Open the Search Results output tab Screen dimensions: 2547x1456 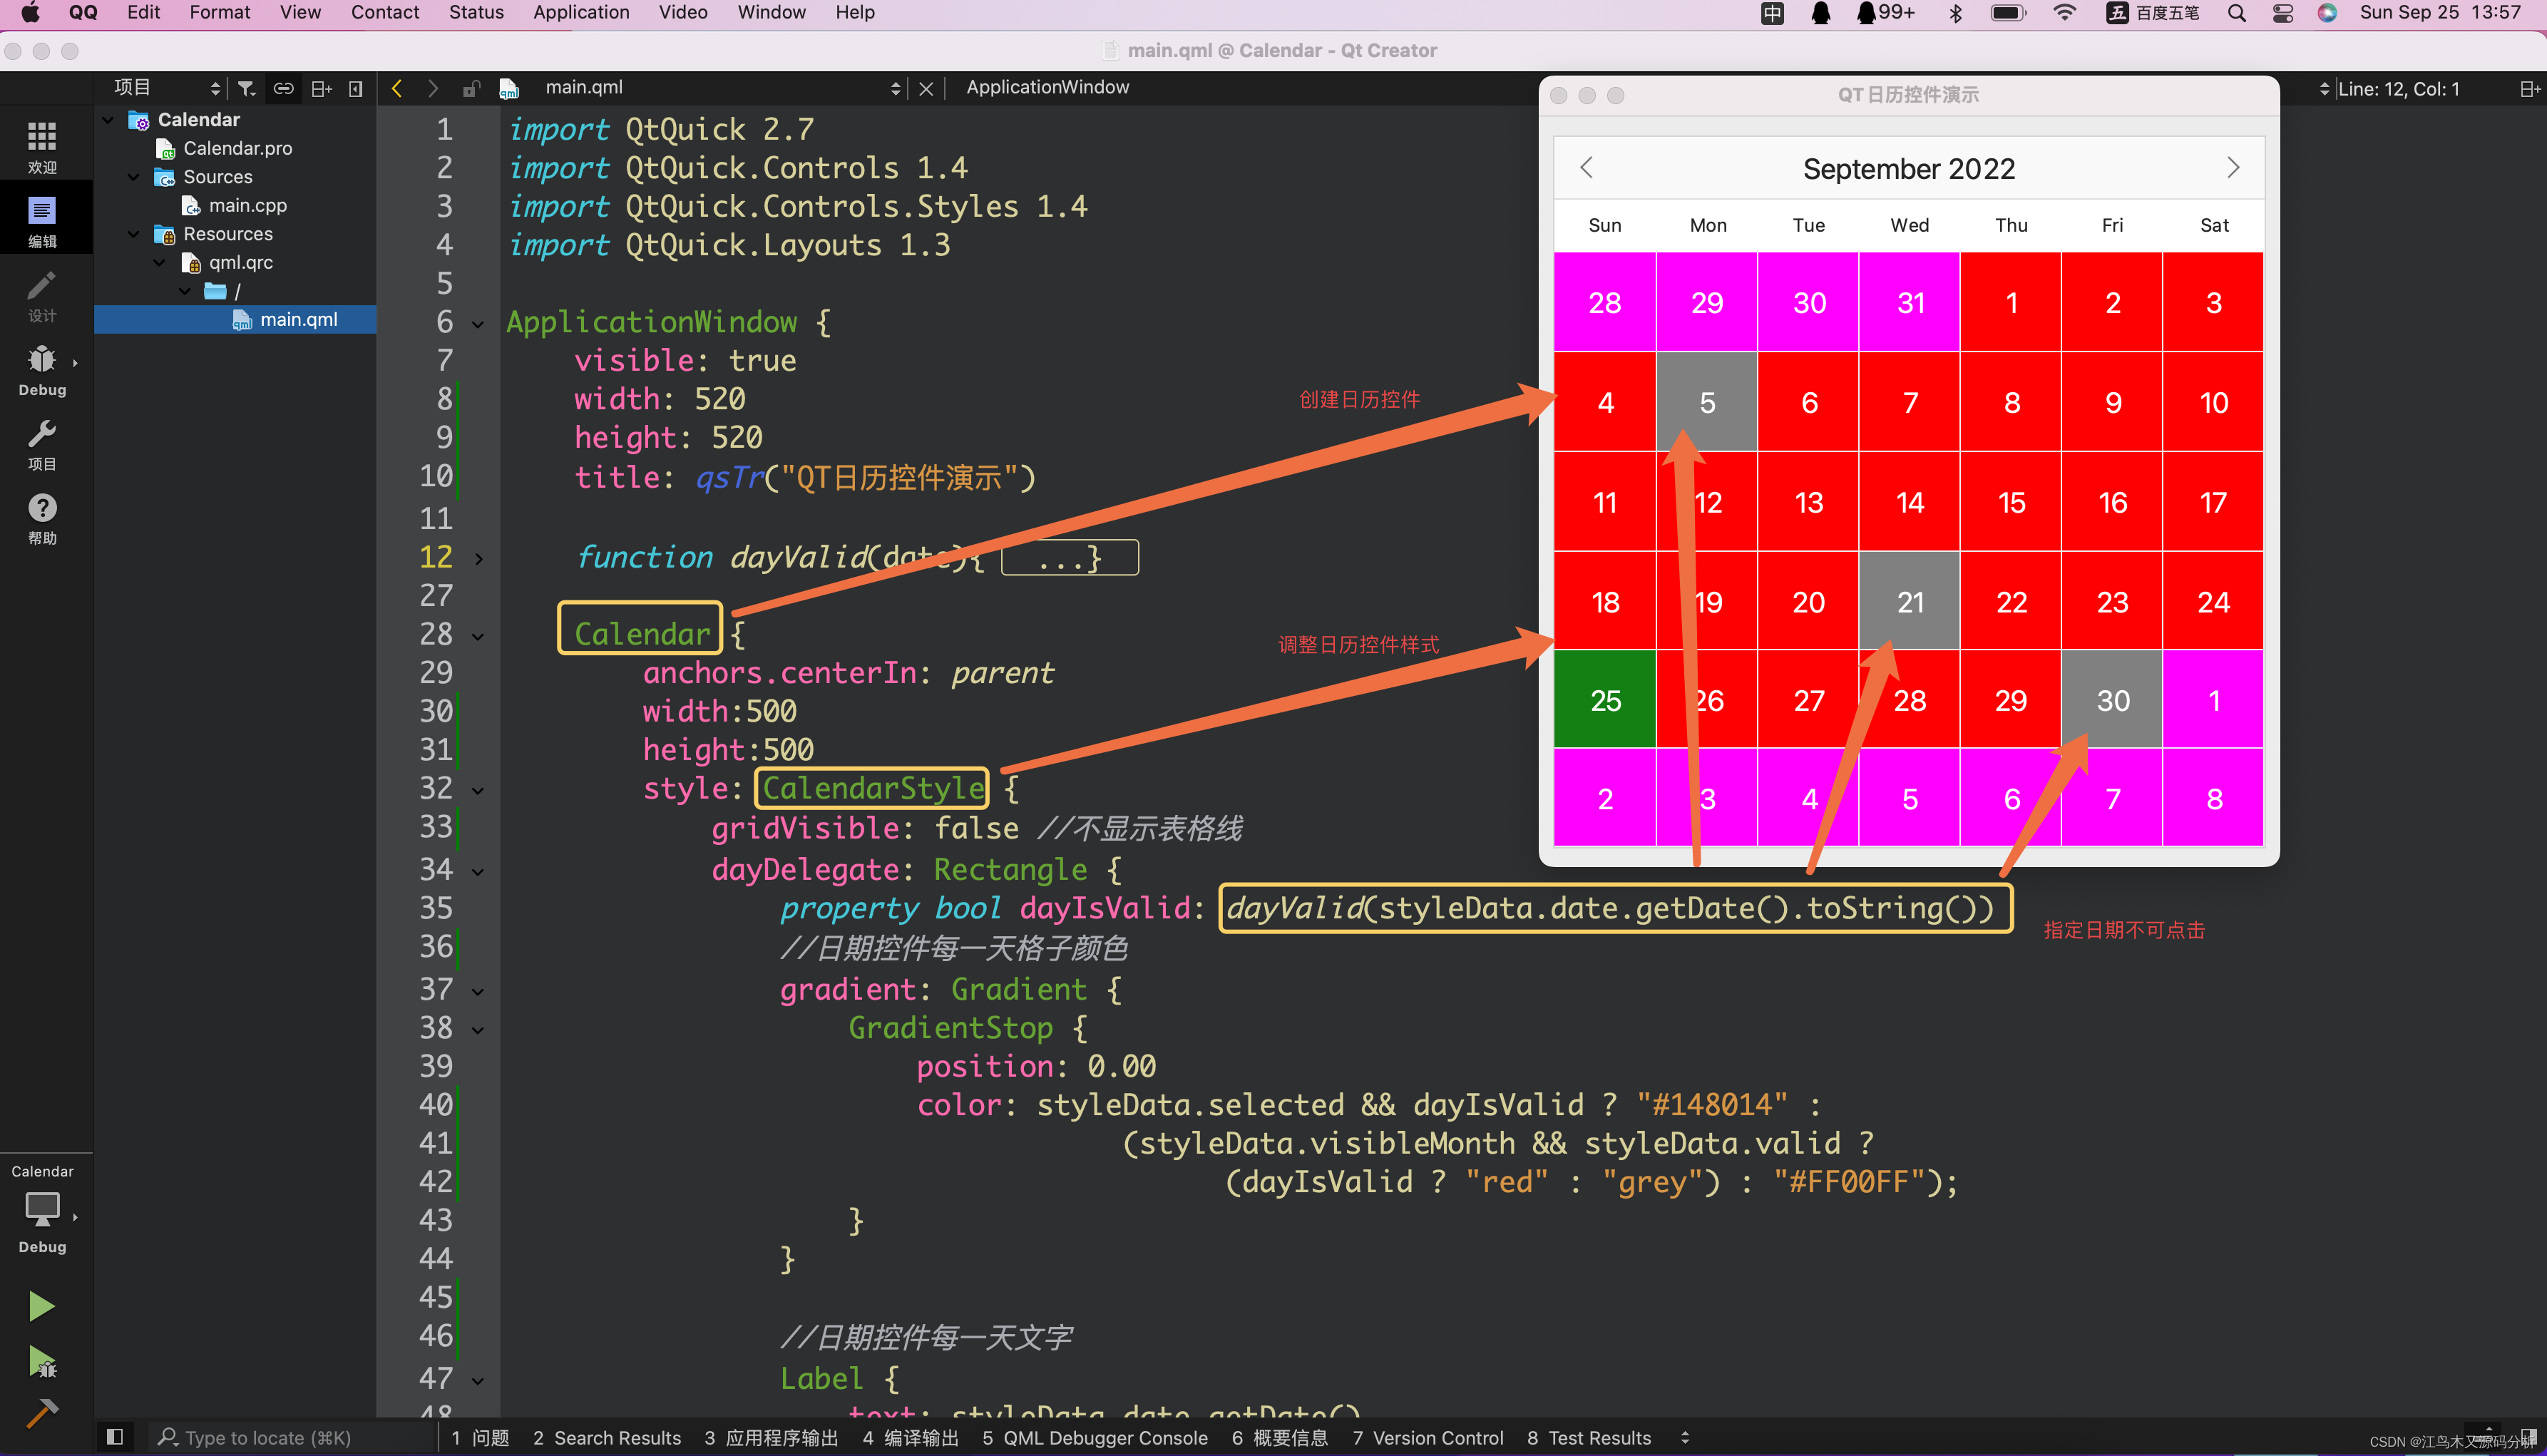[606, 1437]
